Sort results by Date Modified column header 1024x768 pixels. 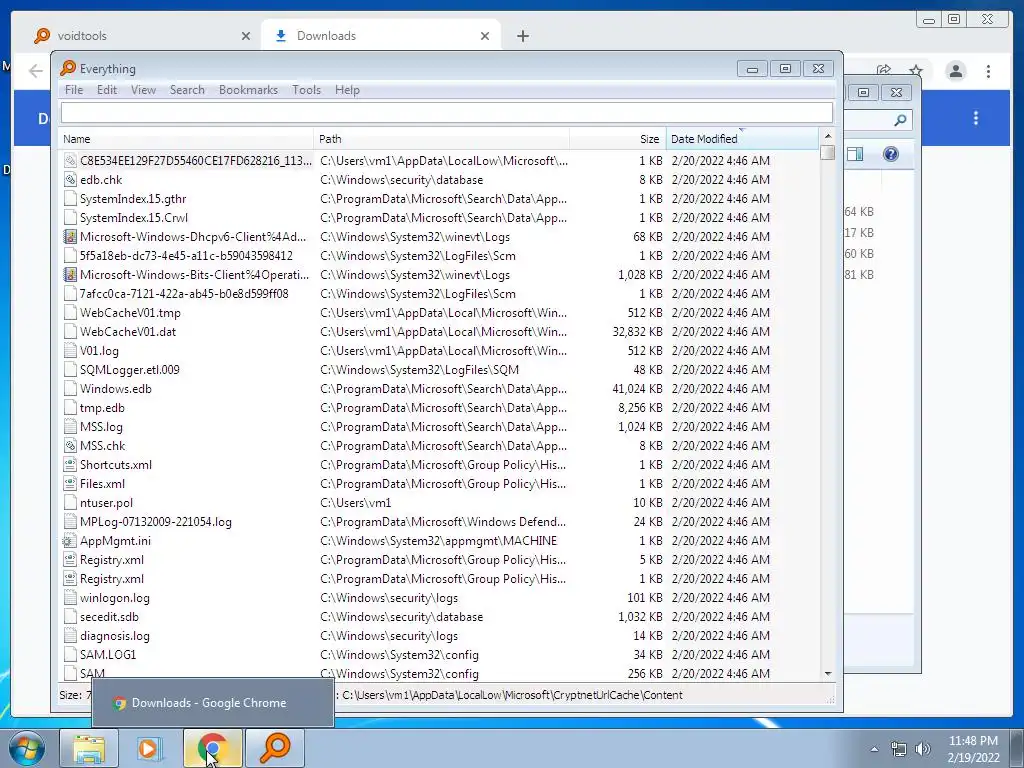(x=742, y=138)
